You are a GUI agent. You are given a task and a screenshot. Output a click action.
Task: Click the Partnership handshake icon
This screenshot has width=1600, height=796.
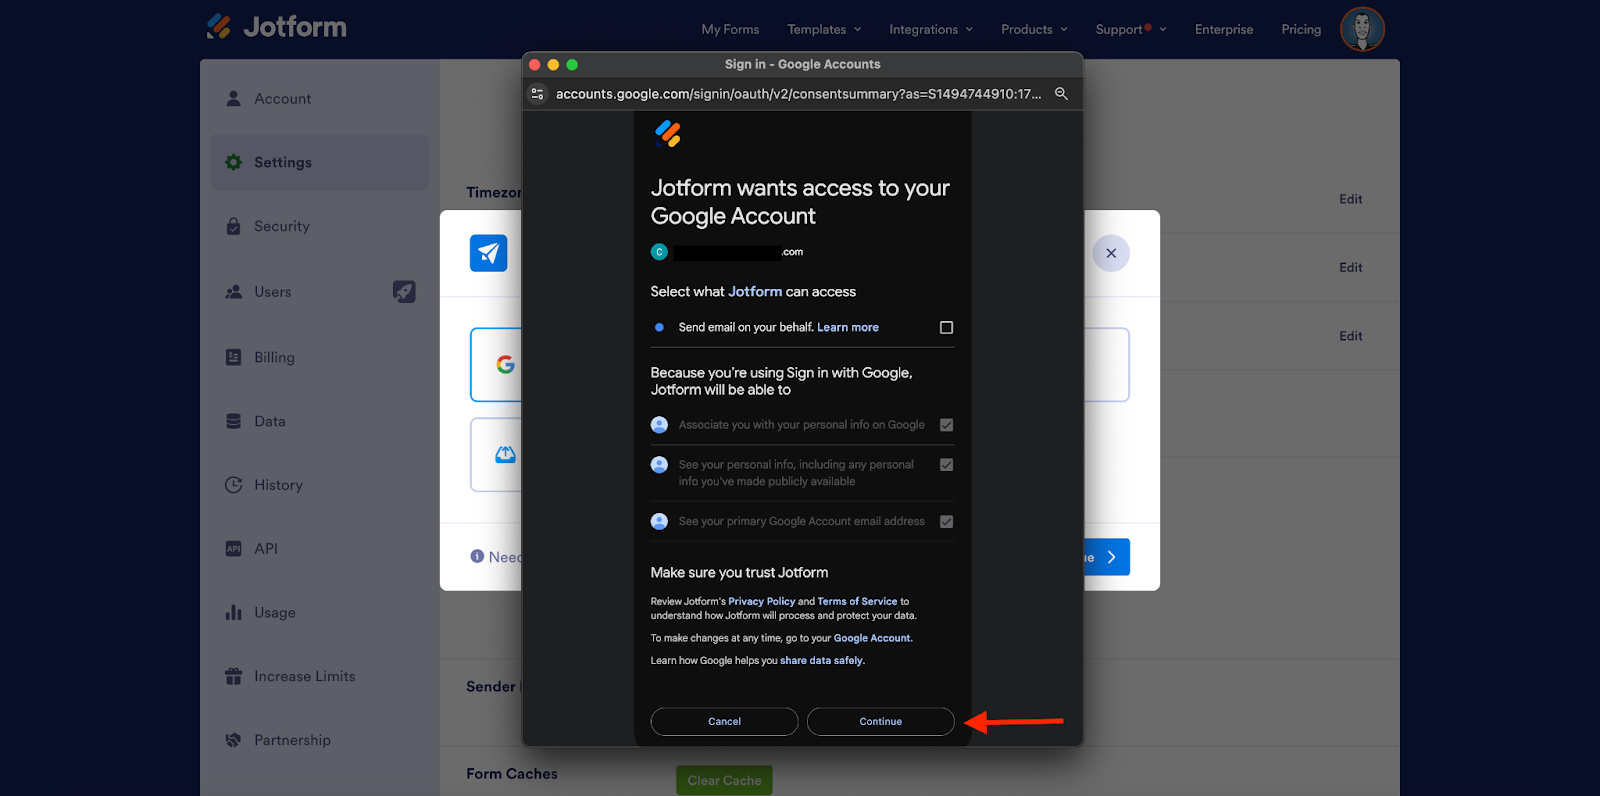tap(233, 740)
